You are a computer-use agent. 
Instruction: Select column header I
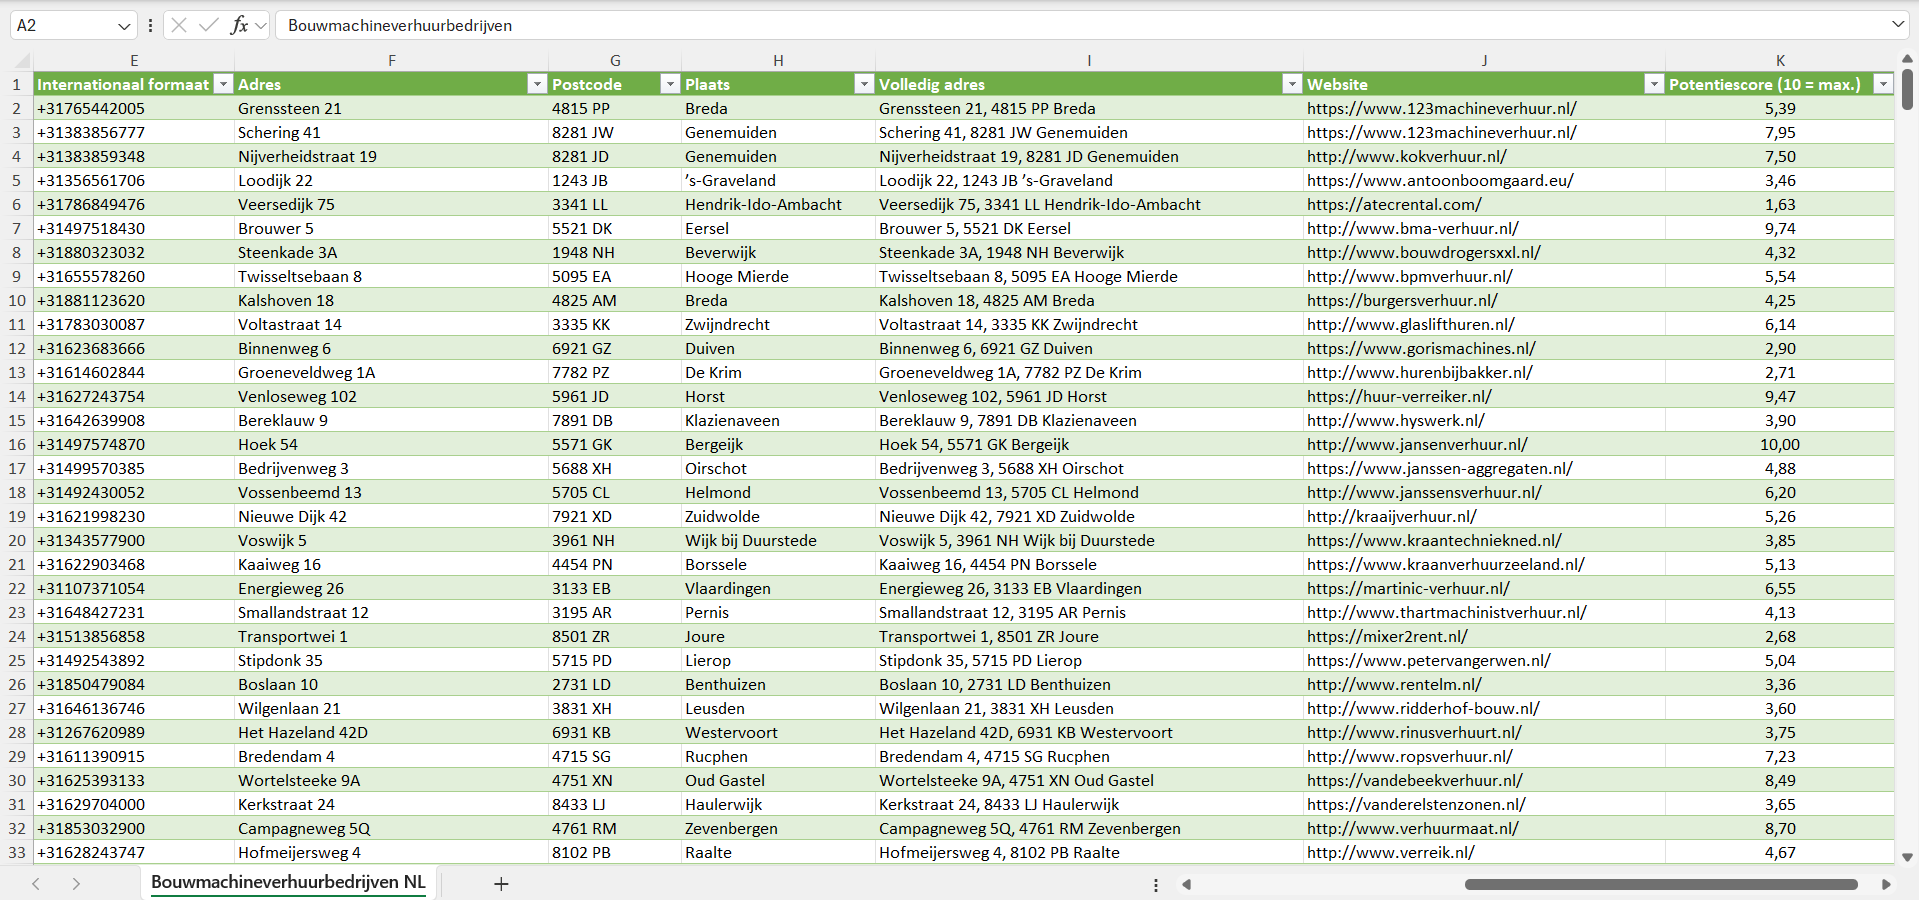(1088, 60)
